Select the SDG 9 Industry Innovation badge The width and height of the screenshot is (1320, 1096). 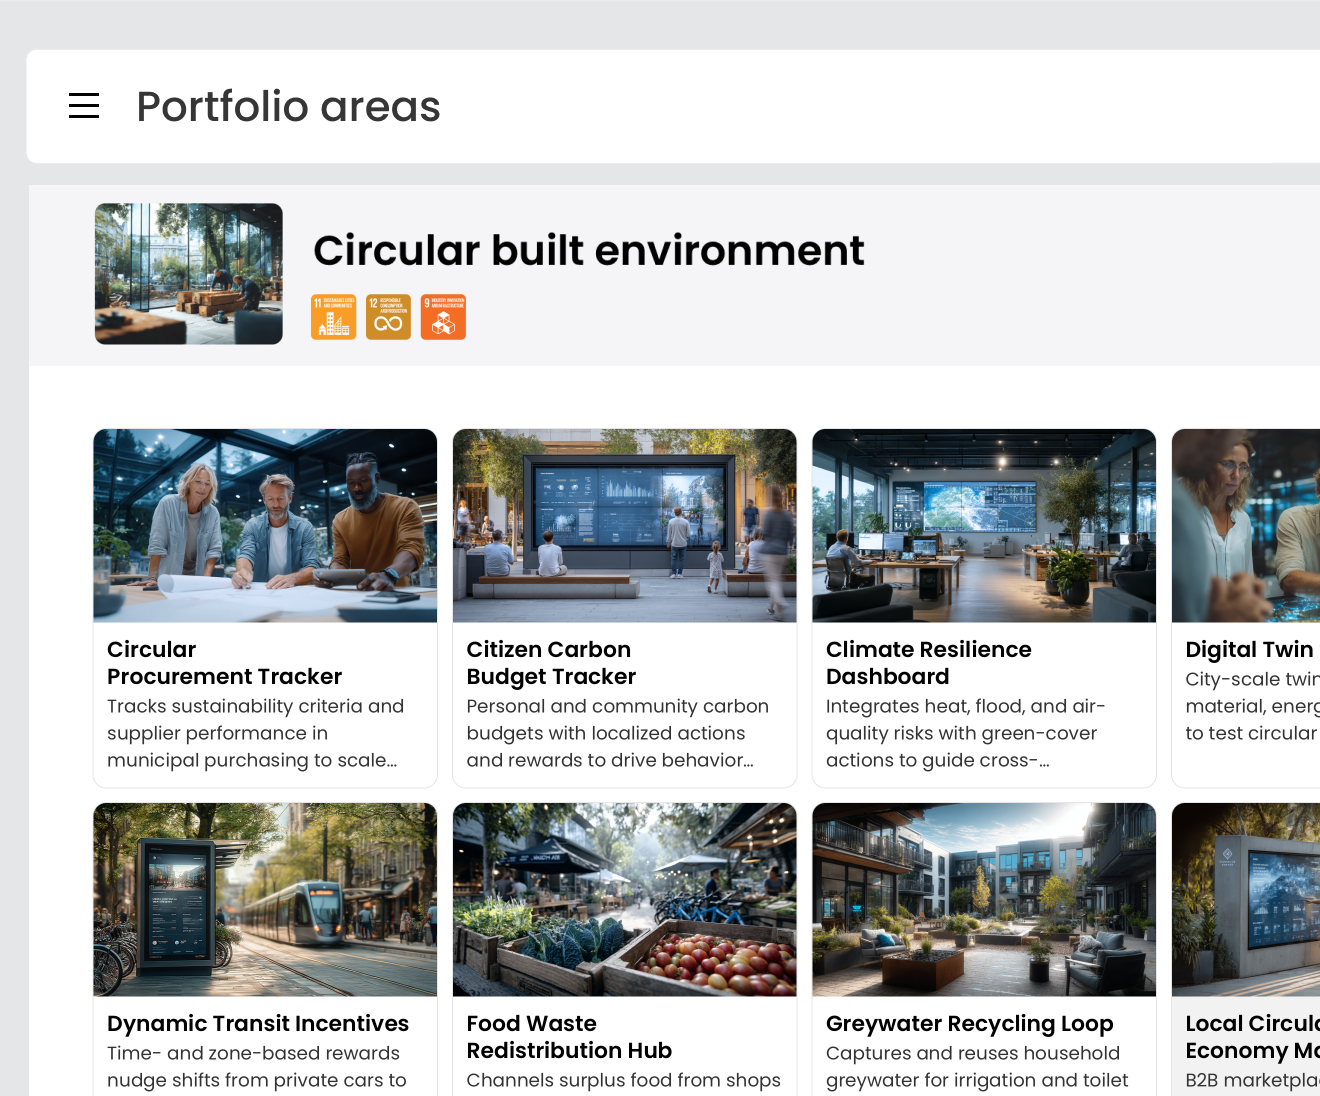point(443,316)
